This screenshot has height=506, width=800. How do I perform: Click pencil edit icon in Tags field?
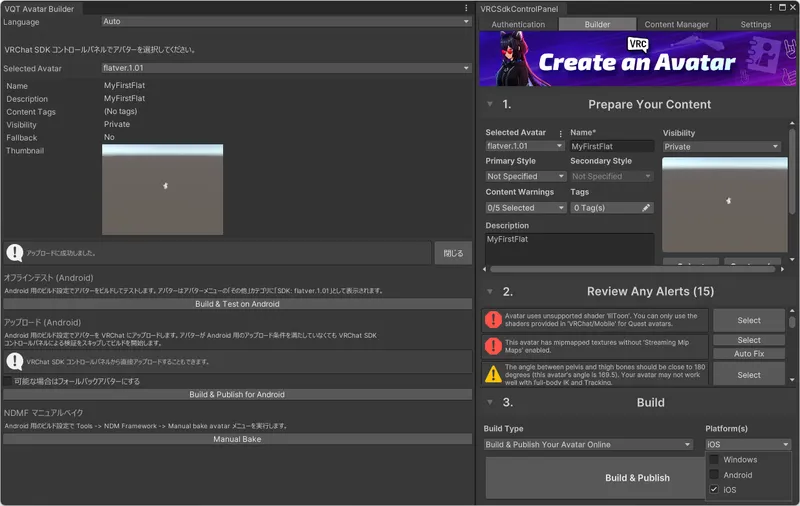[x=646, y=208]
